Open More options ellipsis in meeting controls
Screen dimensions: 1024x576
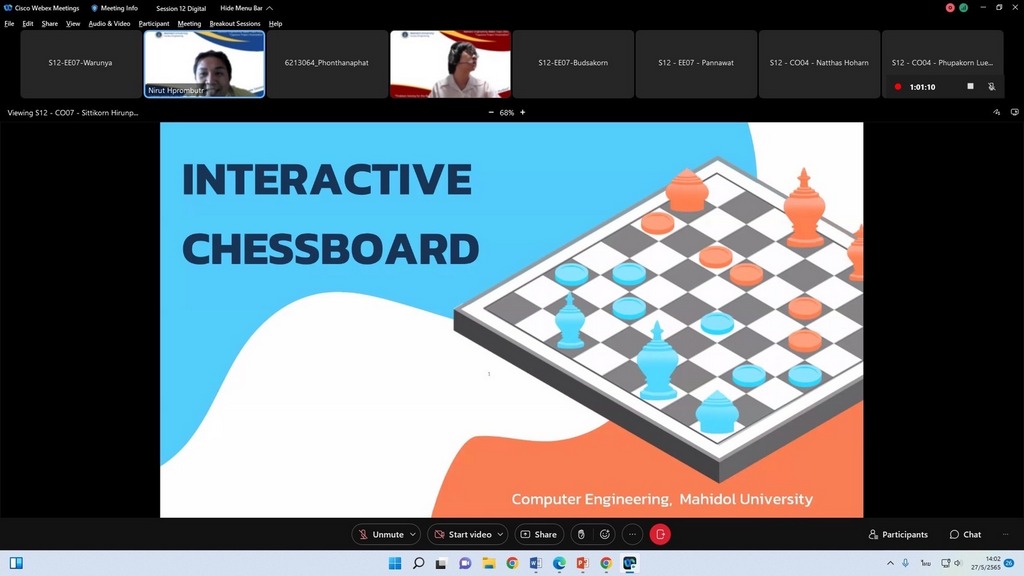632,535
